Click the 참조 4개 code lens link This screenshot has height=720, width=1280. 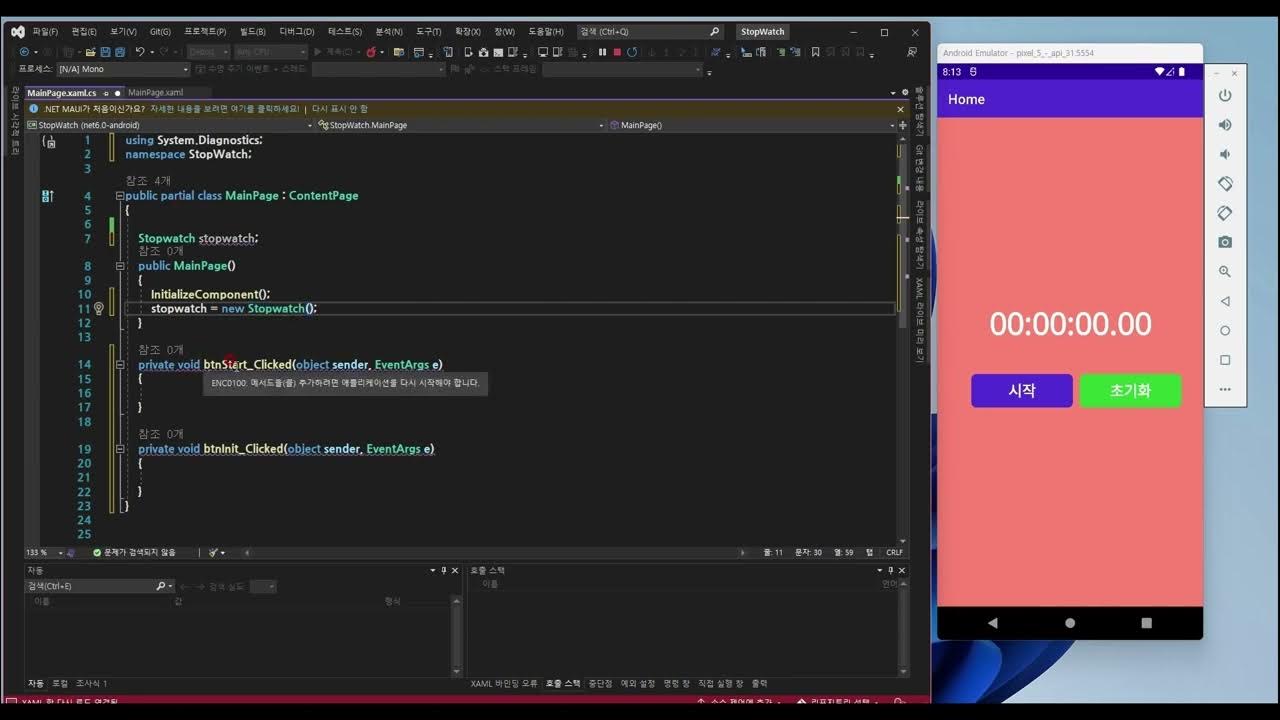click(148, 181)
